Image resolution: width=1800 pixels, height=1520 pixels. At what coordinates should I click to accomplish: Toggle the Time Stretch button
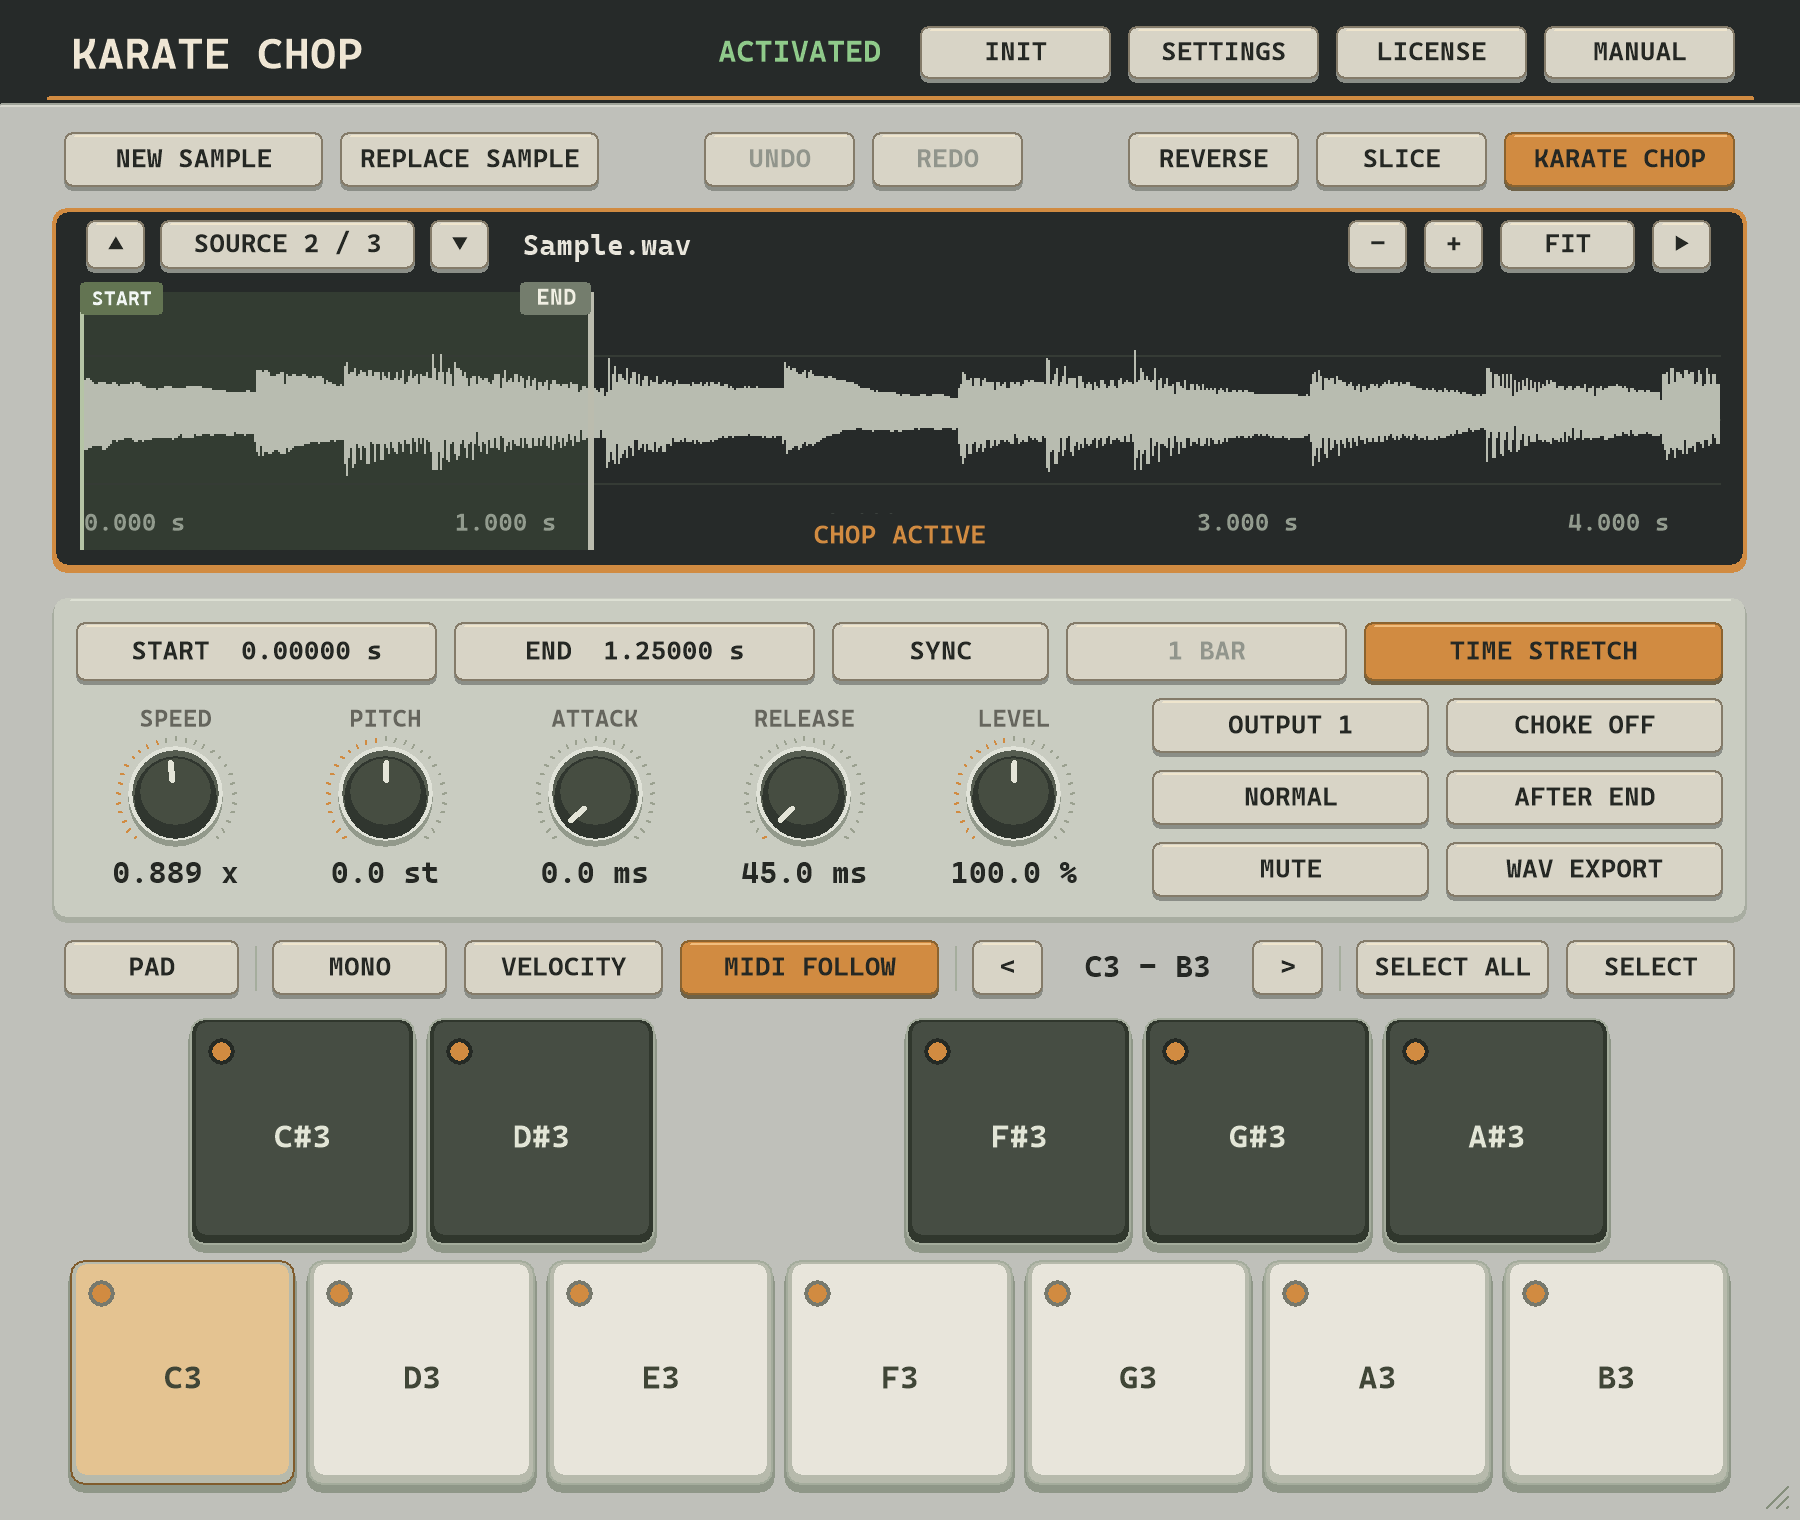pos(1543,651)
